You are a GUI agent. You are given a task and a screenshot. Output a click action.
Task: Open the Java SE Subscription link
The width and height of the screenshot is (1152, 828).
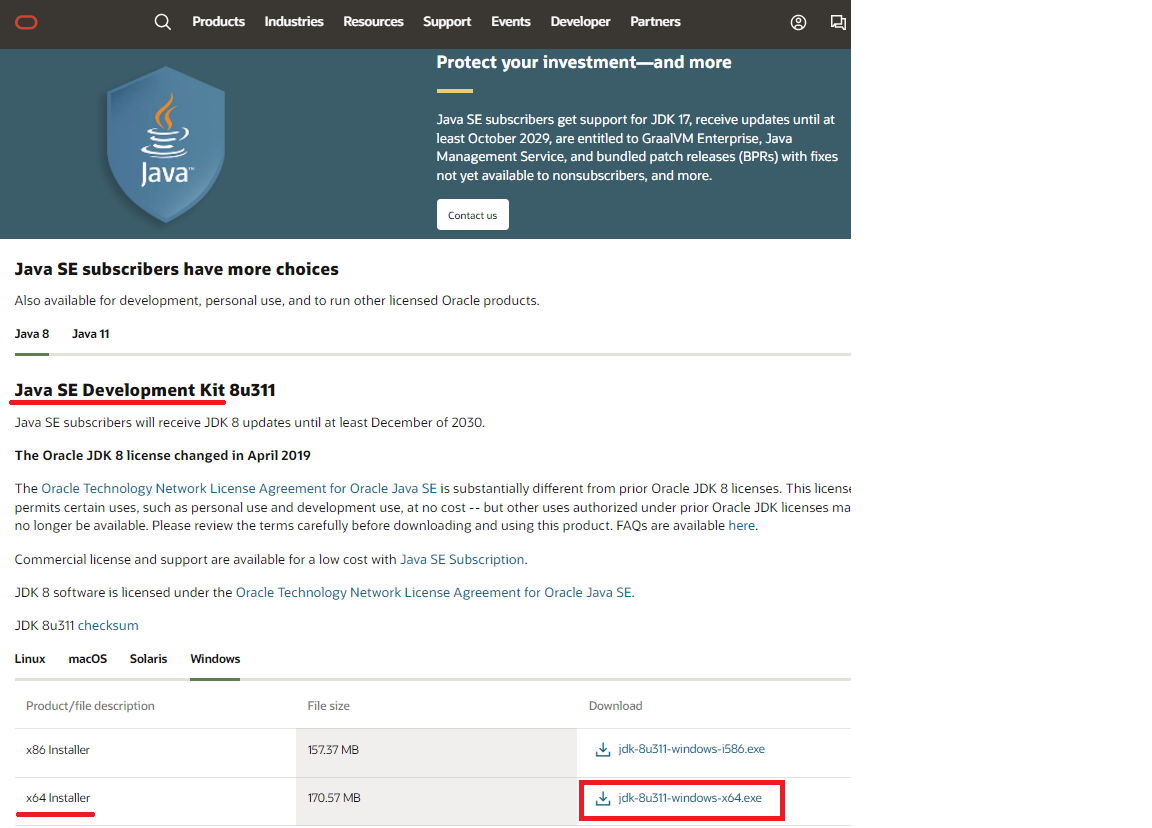(x=462, y=560)
